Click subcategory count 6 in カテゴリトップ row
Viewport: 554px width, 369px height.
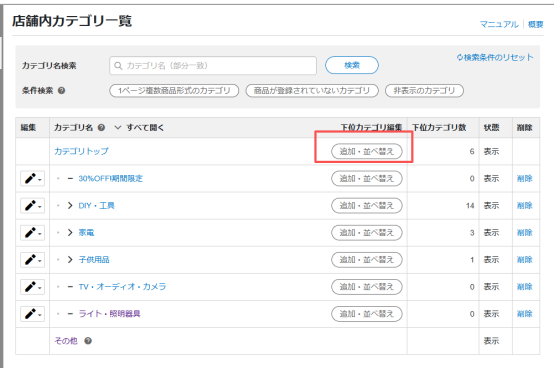pyautogui.click(x=472, y=152)
